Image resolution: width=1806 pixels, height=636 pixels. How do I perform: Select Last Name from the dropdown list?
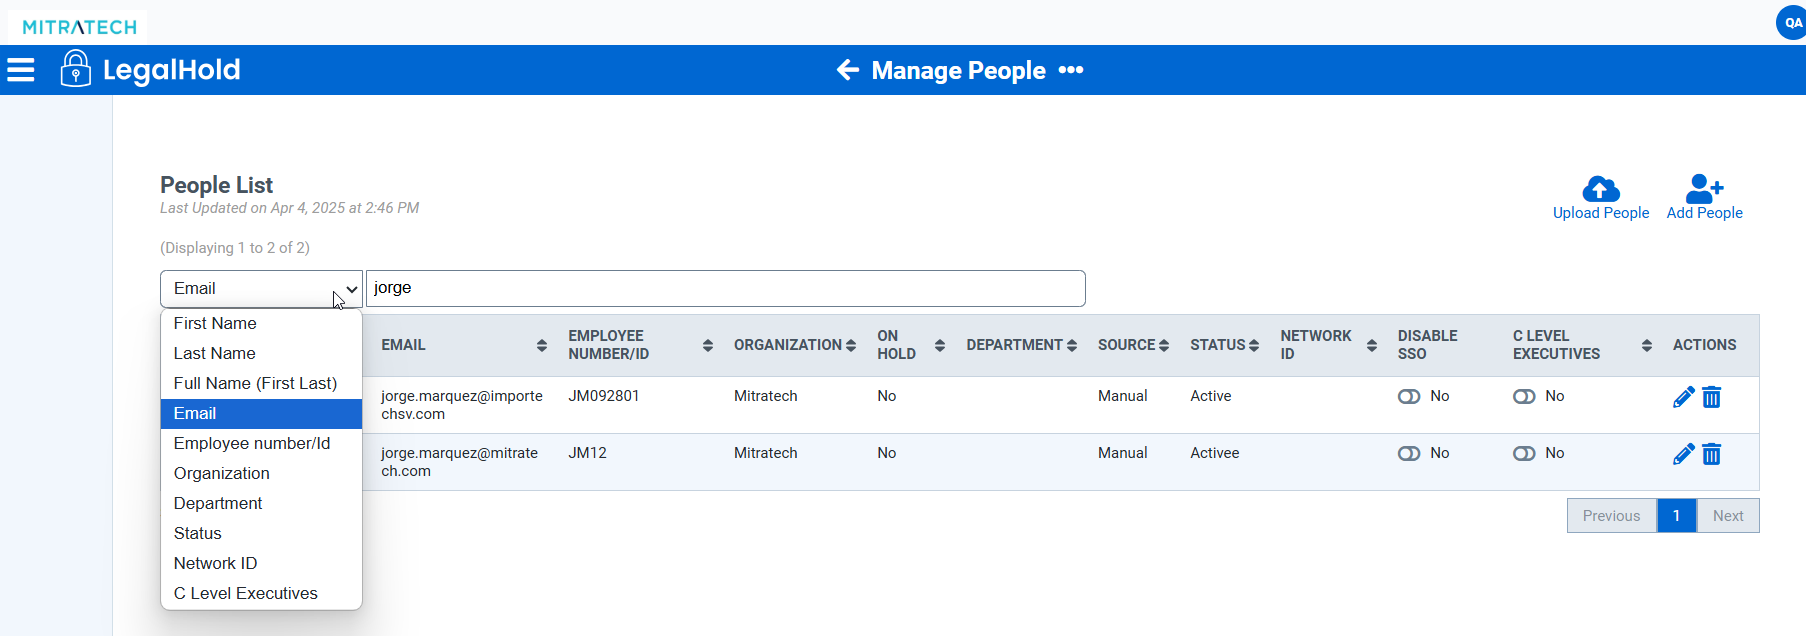pos(261,353)
